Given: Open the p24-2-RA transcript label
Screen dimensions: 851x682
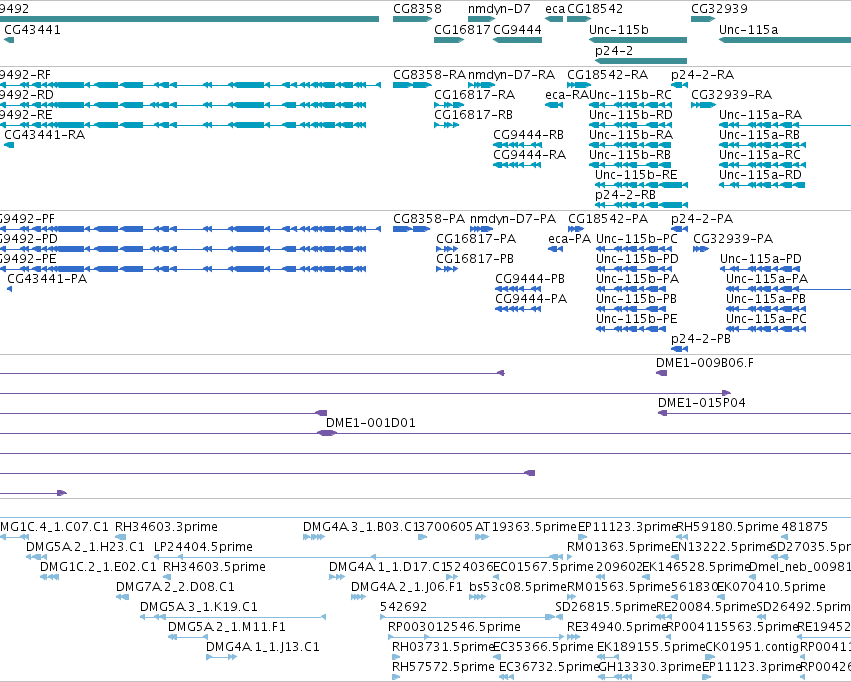Looking at the screenshot, I should 702,75.
